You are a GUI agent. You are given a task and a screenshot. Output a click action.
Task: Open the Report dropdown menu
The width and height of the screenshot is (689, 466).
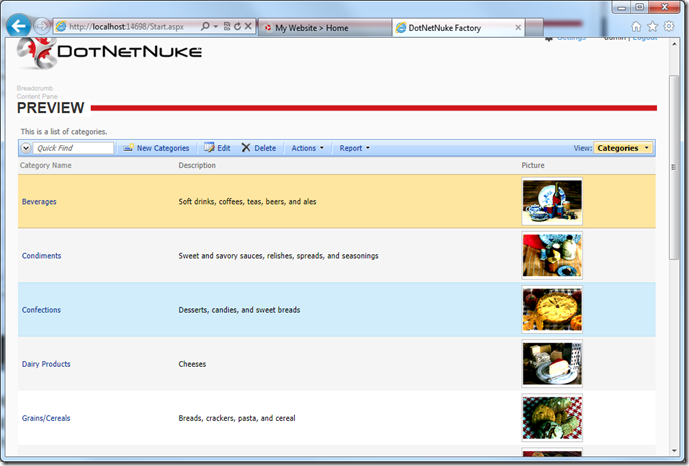(x=355, y=148)
